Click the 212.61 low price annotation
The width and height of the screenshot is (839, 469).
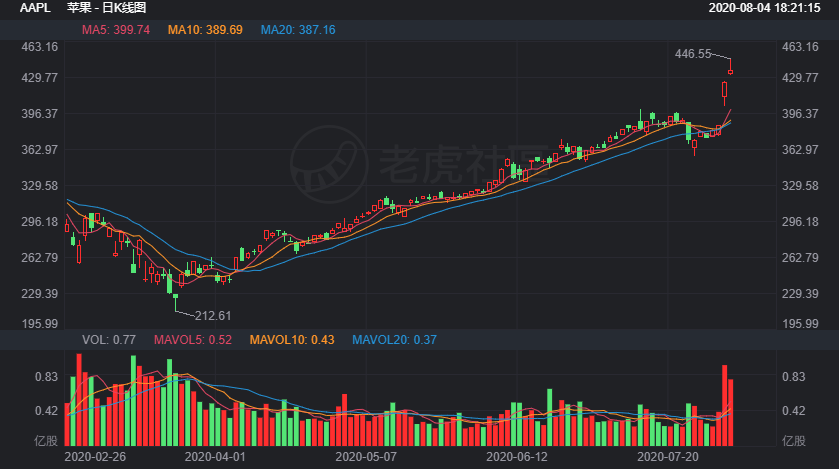213,316
